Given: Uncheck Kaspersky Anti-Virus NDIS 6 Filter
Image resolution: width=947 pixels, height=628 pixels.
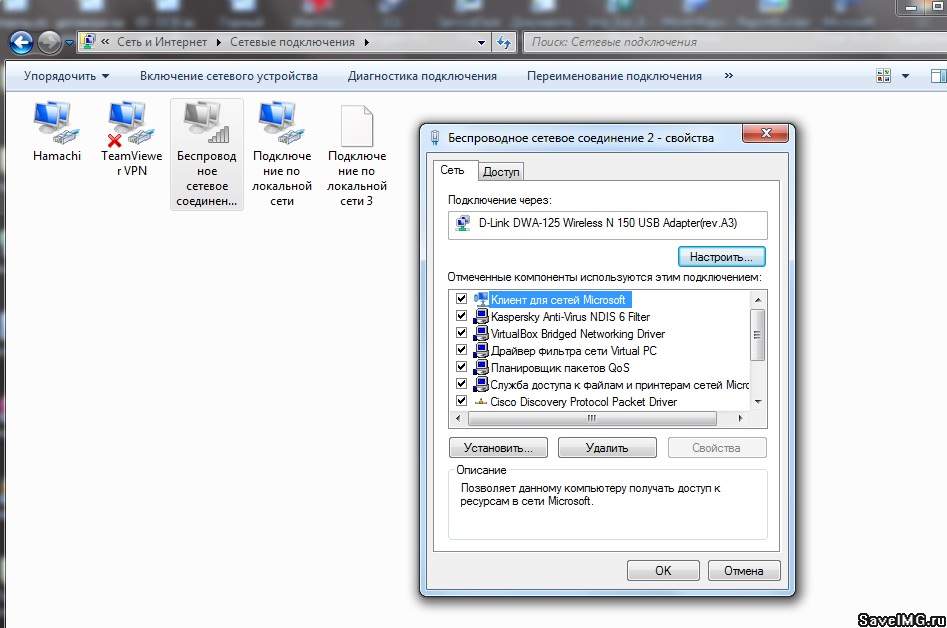Looking at the screenshot, I should pos(461,316).
